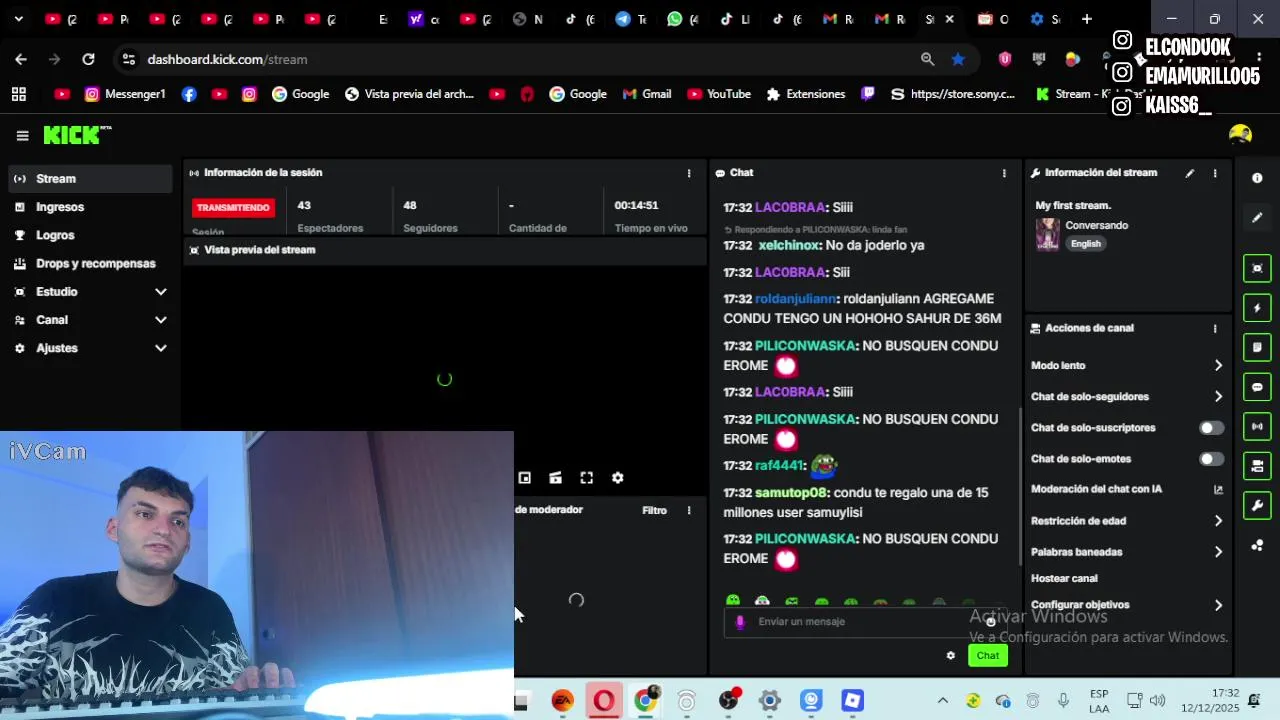This screenshot has height=720, width=1280.
Task: Toggle lightning bolt widget in right sidebar
Action: pyautogui.click(x=1257, y=308)
